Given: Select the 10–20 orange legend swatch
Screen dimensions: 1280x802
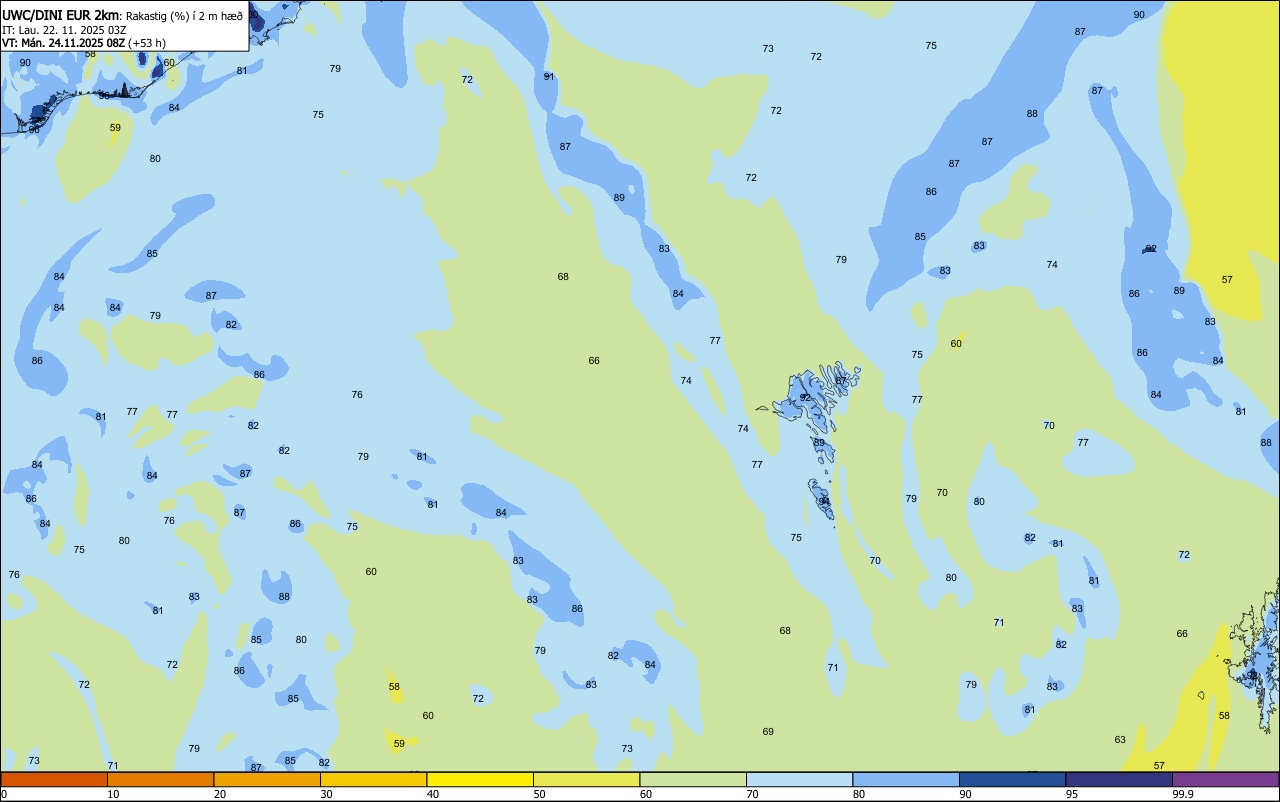Looking at the screenshot, I should click(x=160, y=779).
